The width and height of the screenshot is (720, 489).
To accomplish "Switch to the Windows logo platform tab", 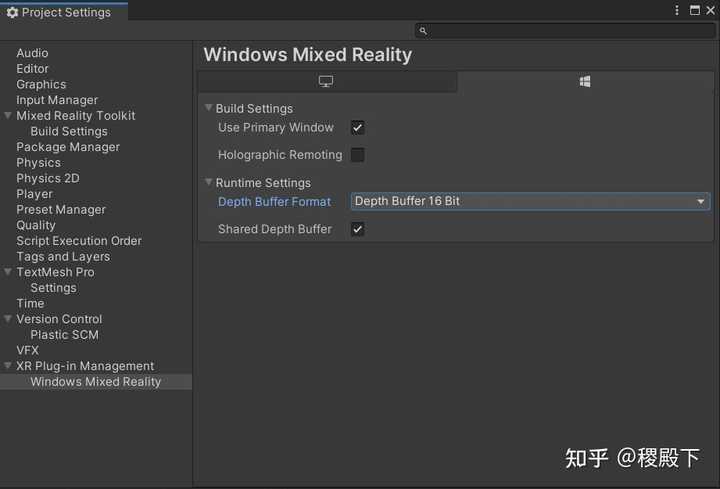I will coord(585,82).
